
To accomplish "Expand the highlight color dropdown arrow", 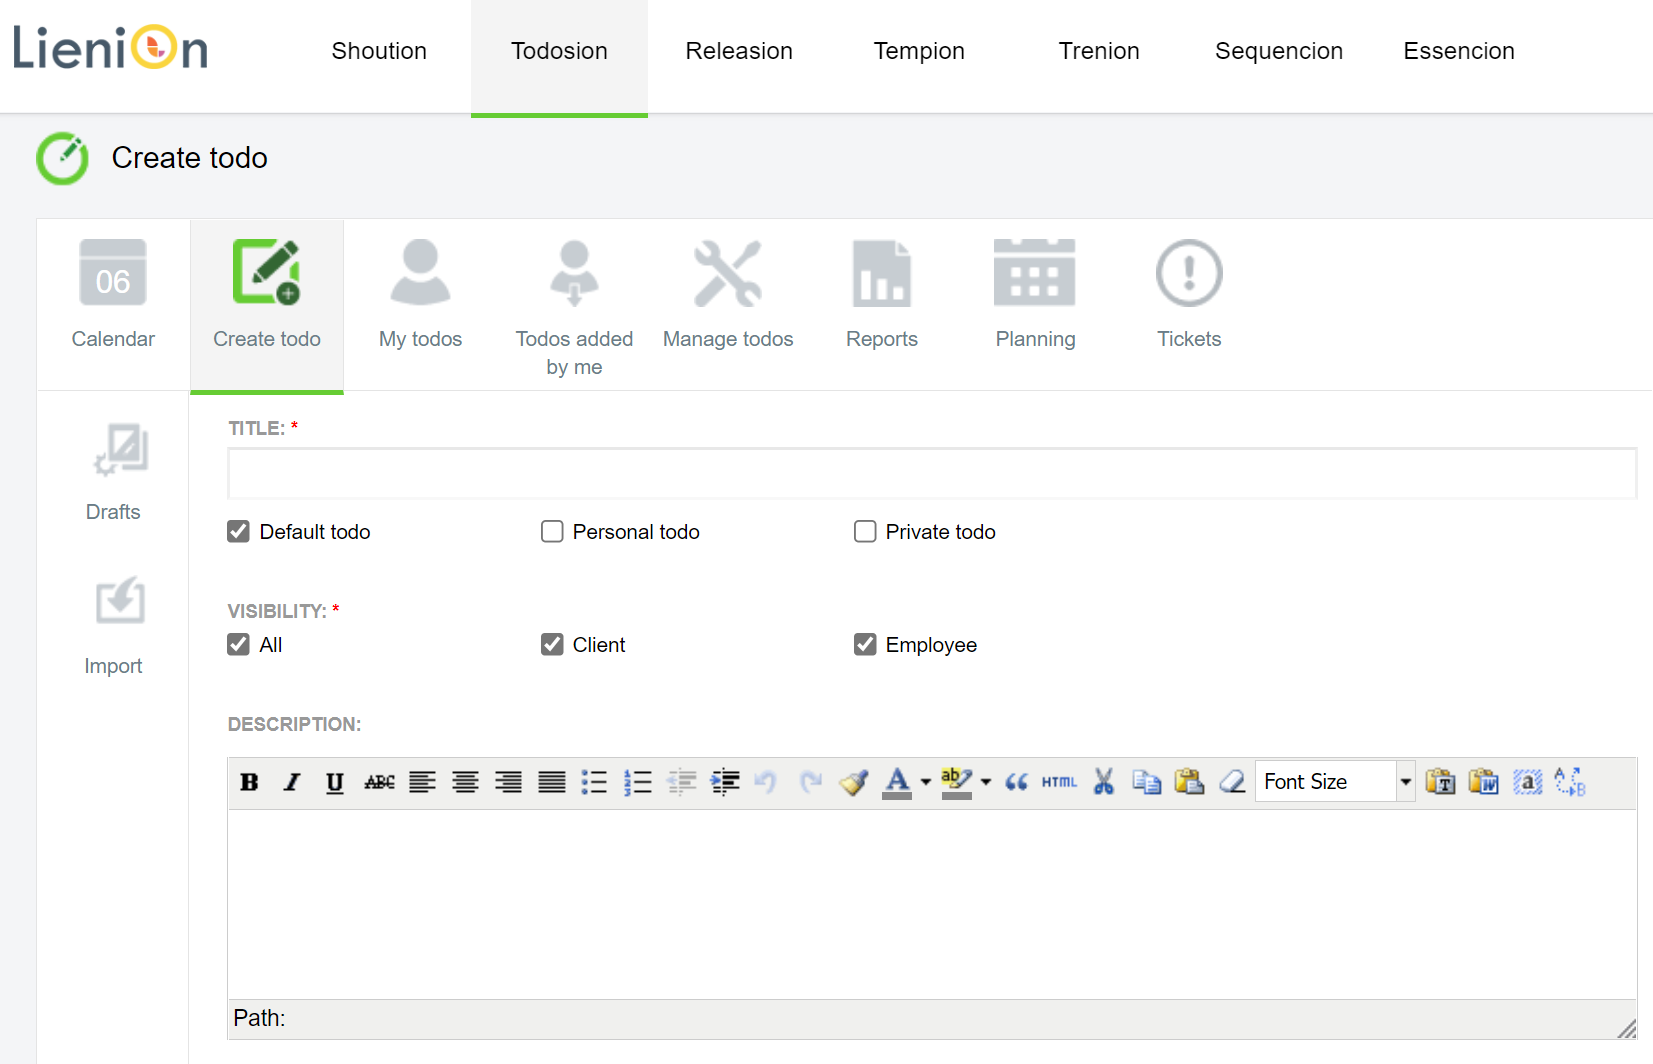I will [x=986, y=782].
